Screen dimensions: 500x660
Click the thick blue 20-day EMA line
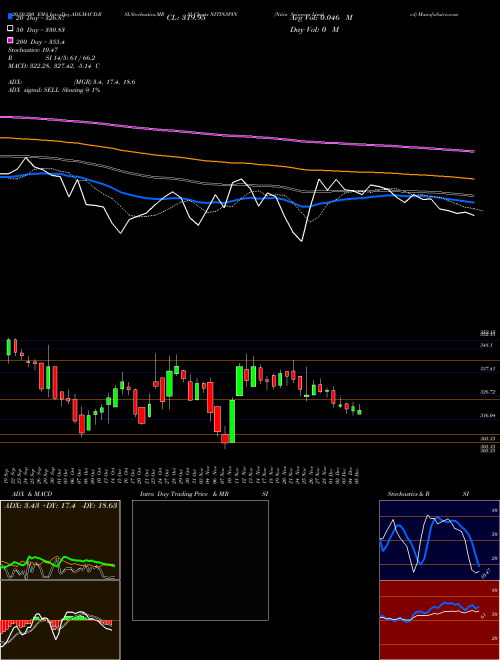click(237, 199)
